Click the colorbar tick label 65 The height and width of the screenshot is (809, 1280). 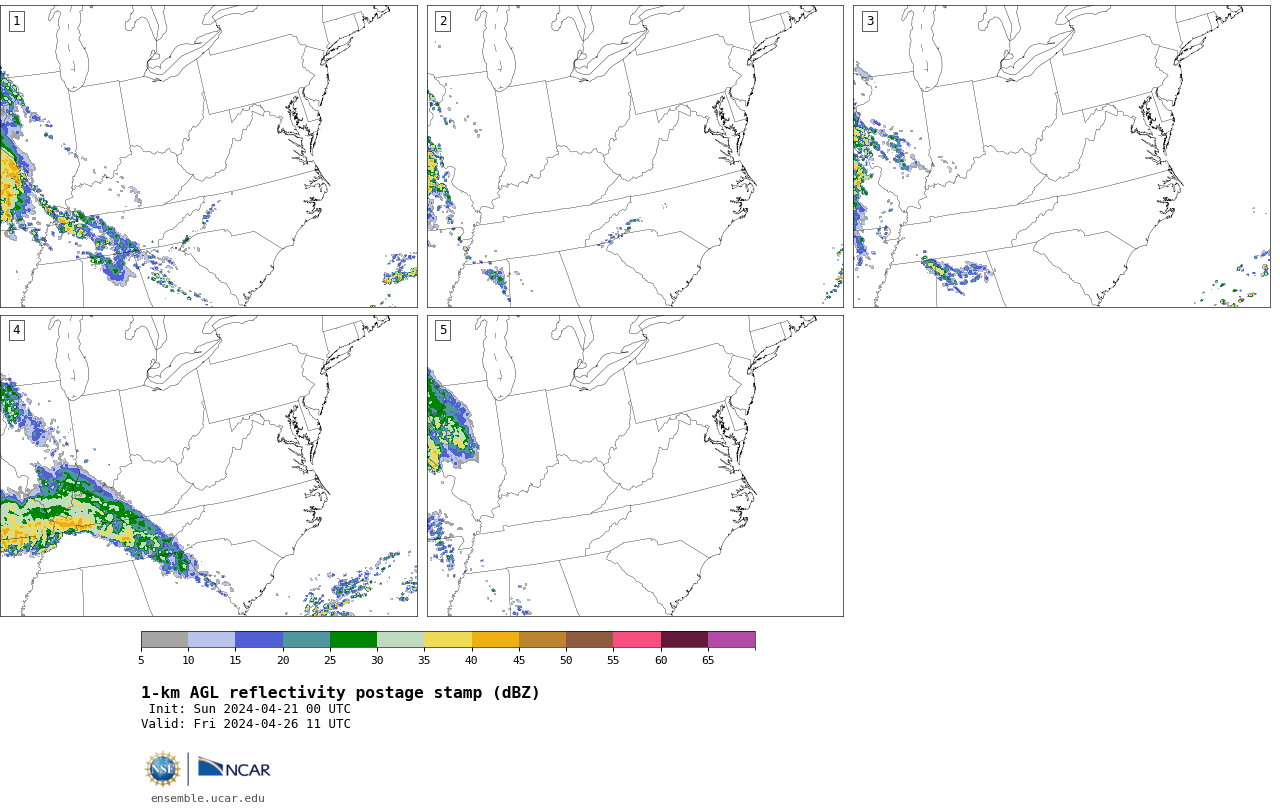708,660
